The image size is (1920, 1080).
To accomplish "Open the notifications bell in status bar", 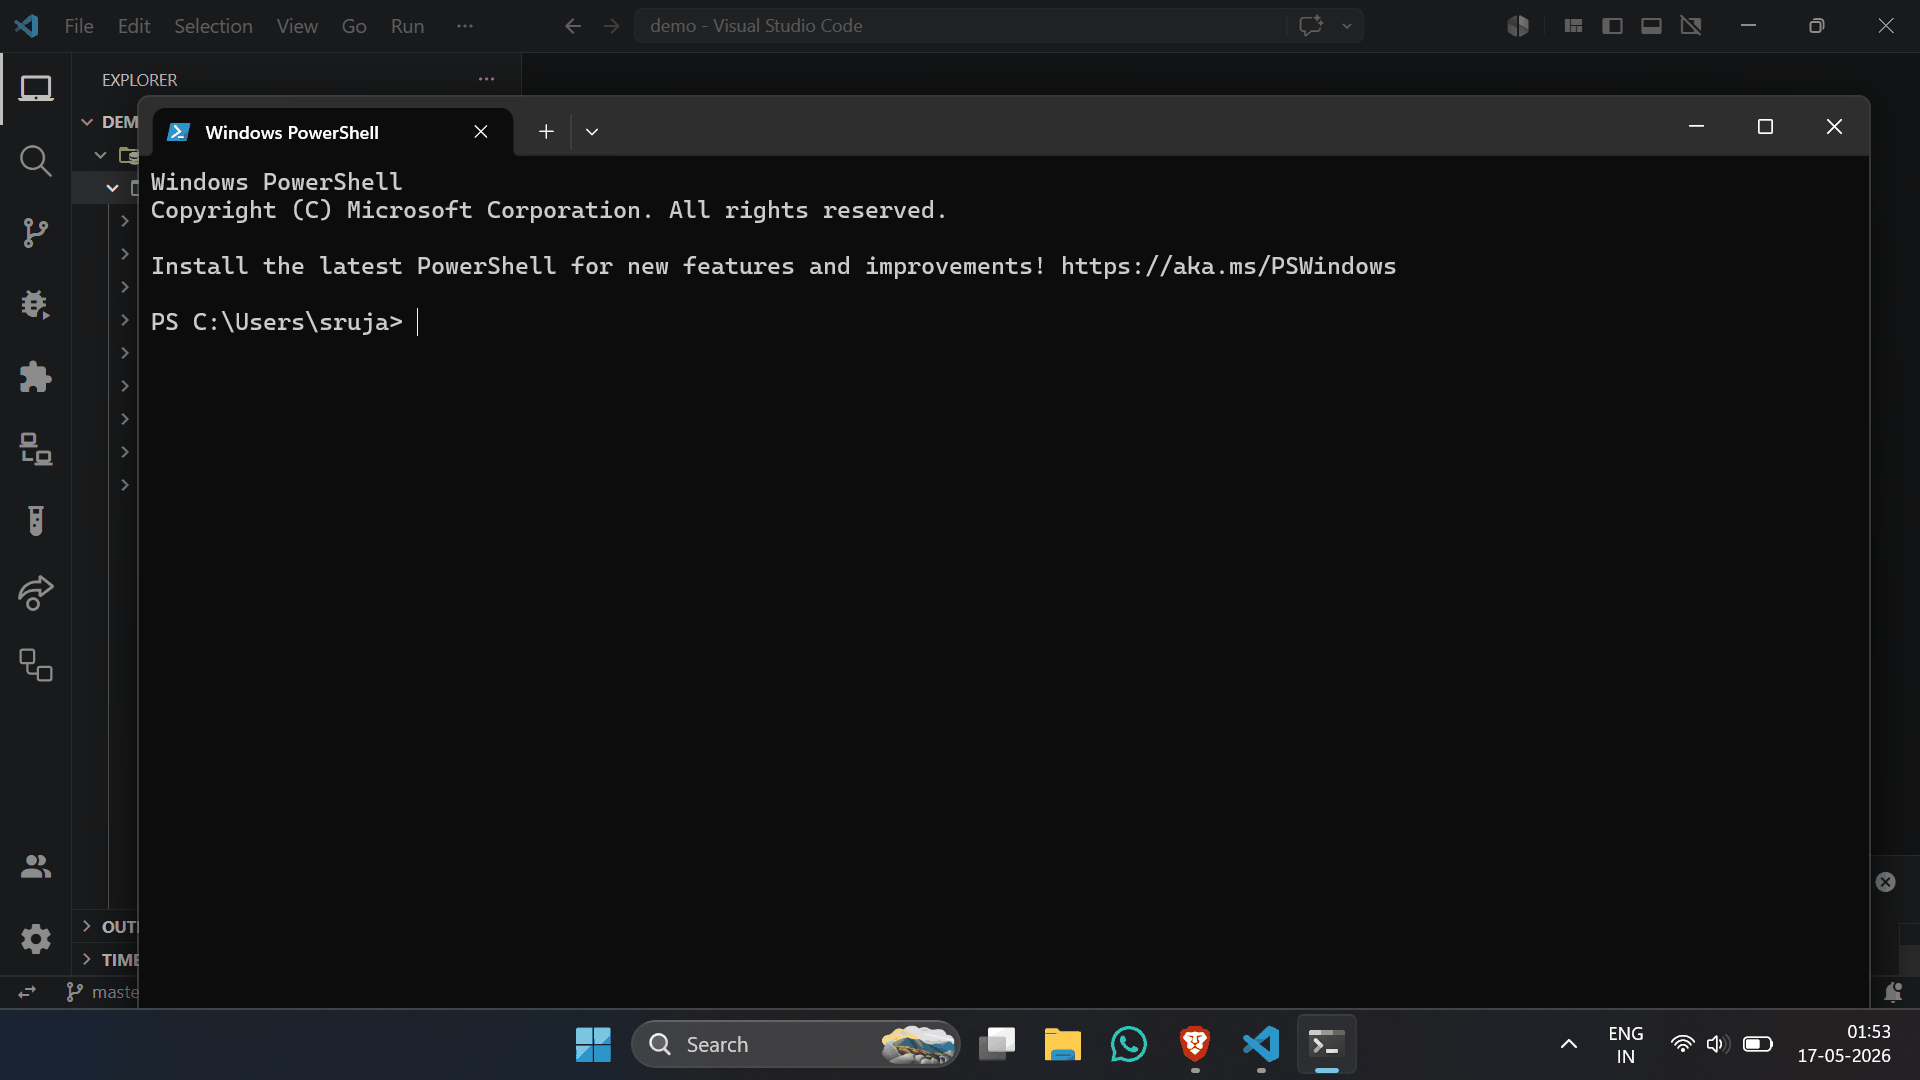I will 1893,992.
